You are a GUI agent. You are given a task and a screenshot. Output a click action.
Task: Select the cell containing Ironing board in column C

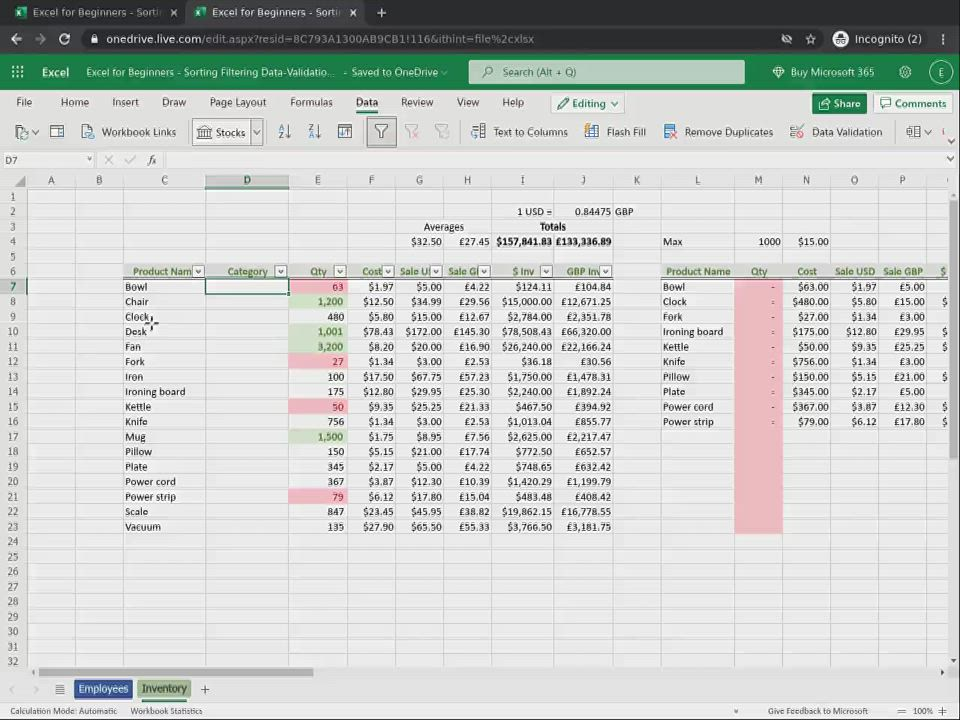click(x=164, y=392)
